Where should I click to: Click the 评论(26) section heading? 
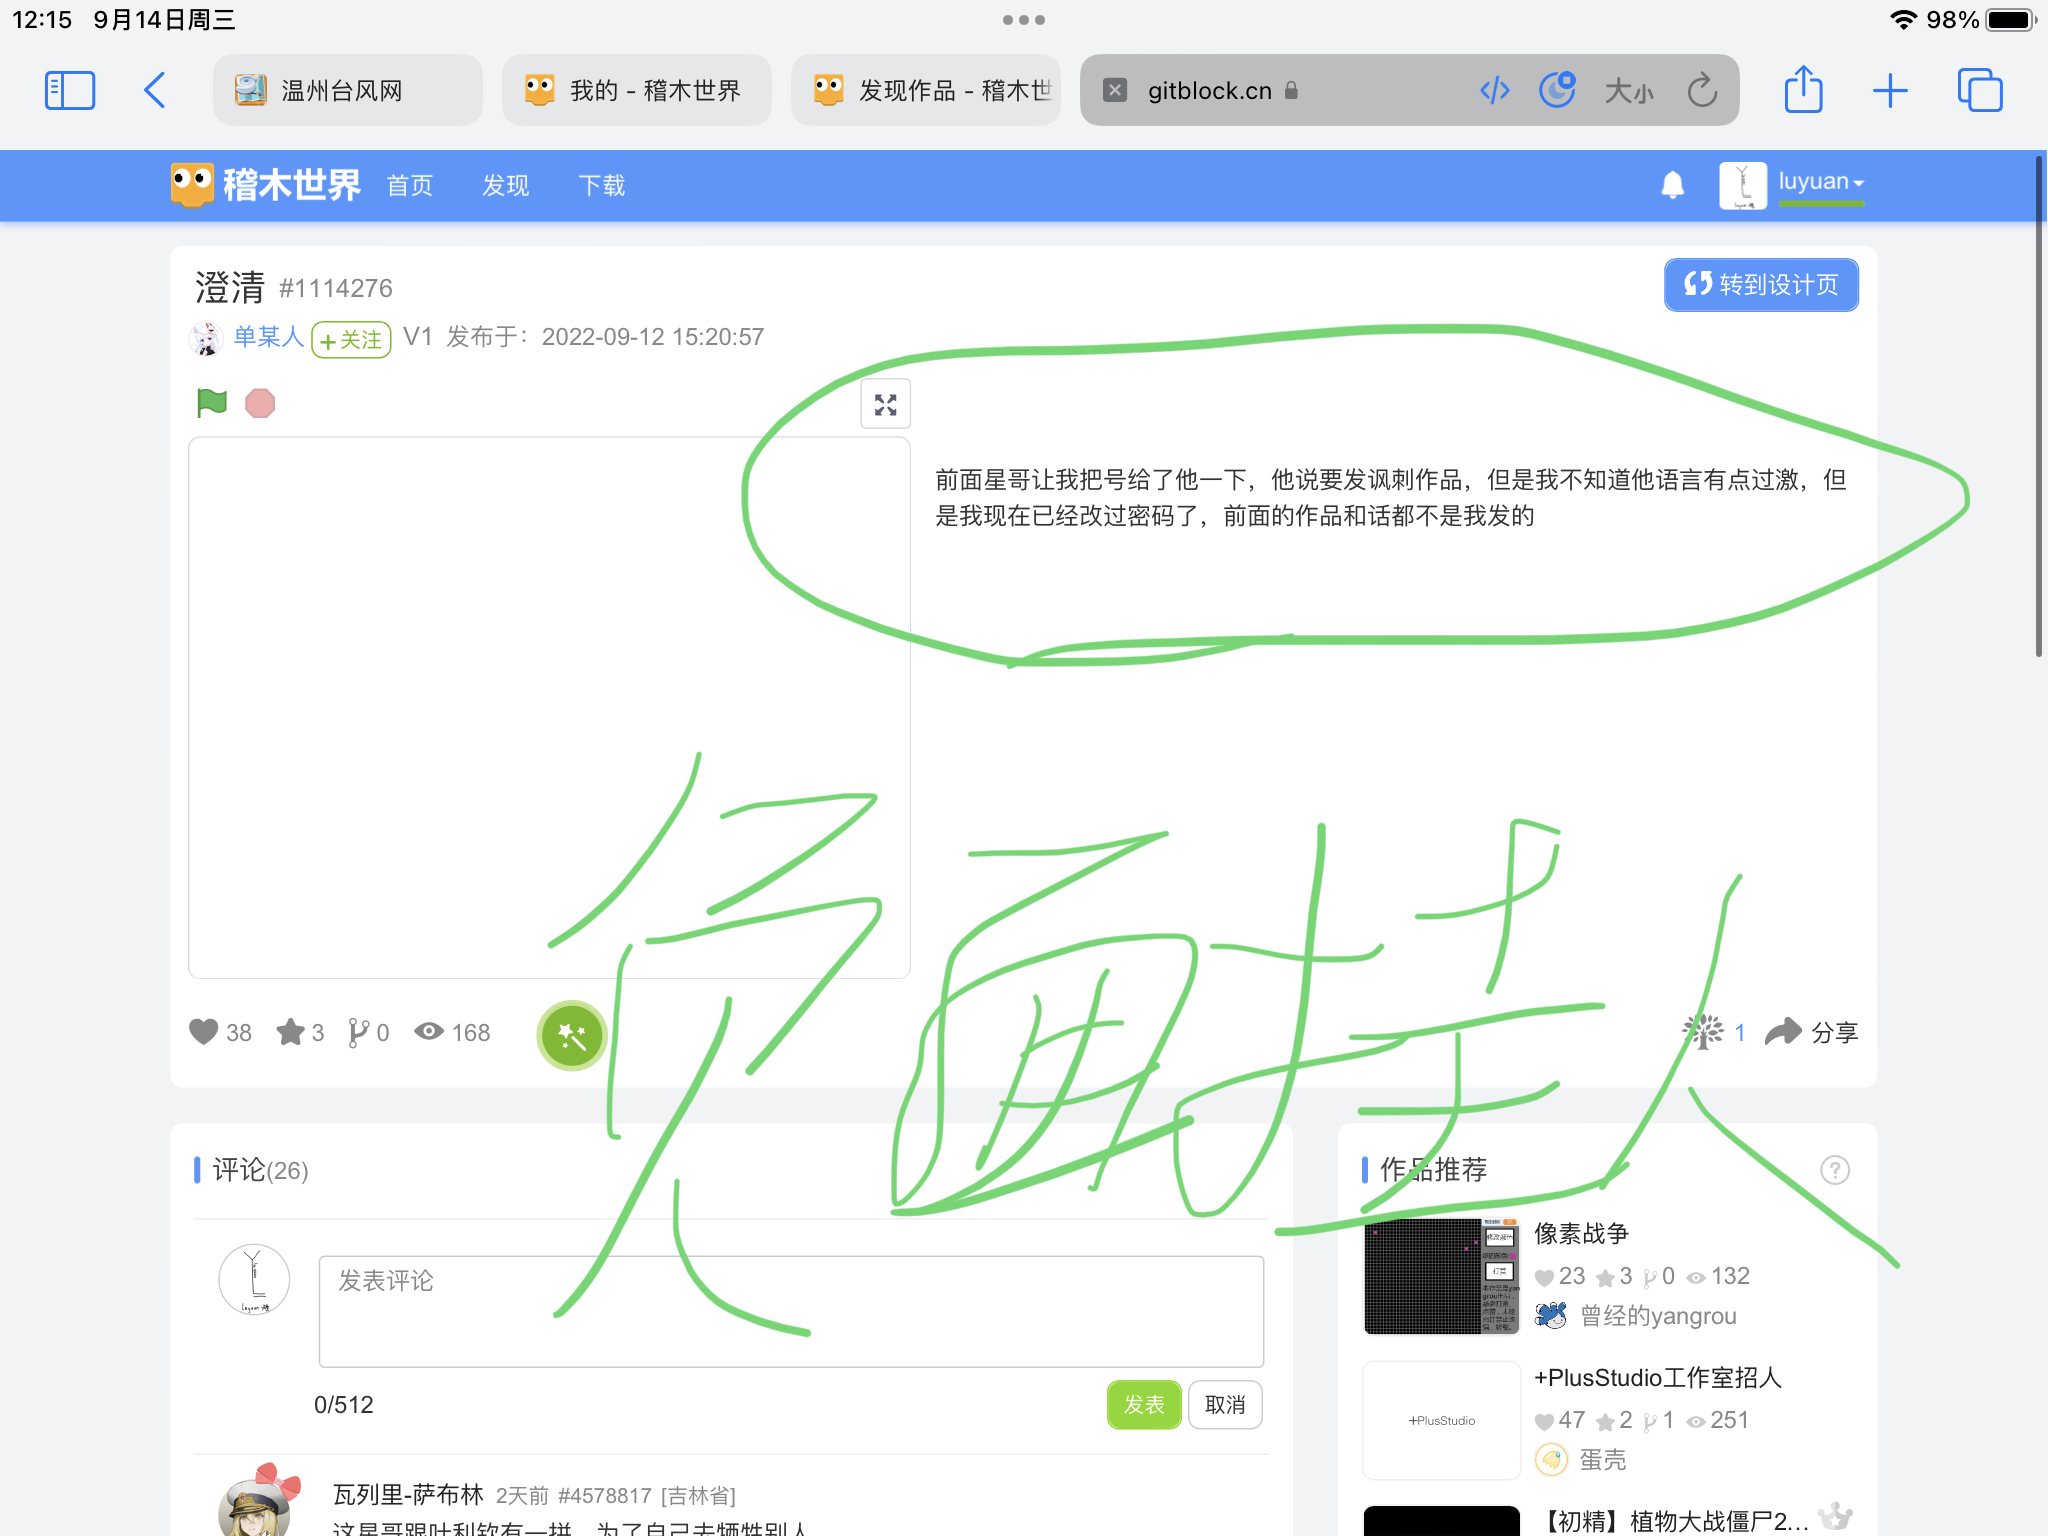pos(260,1170)
